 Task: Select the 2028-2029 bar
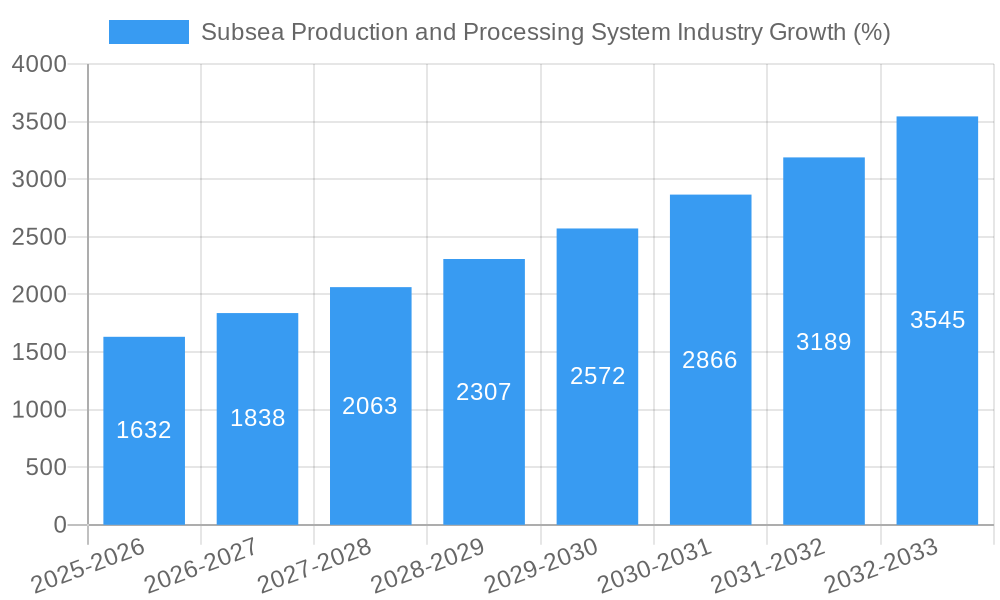[x=484, y=392]
